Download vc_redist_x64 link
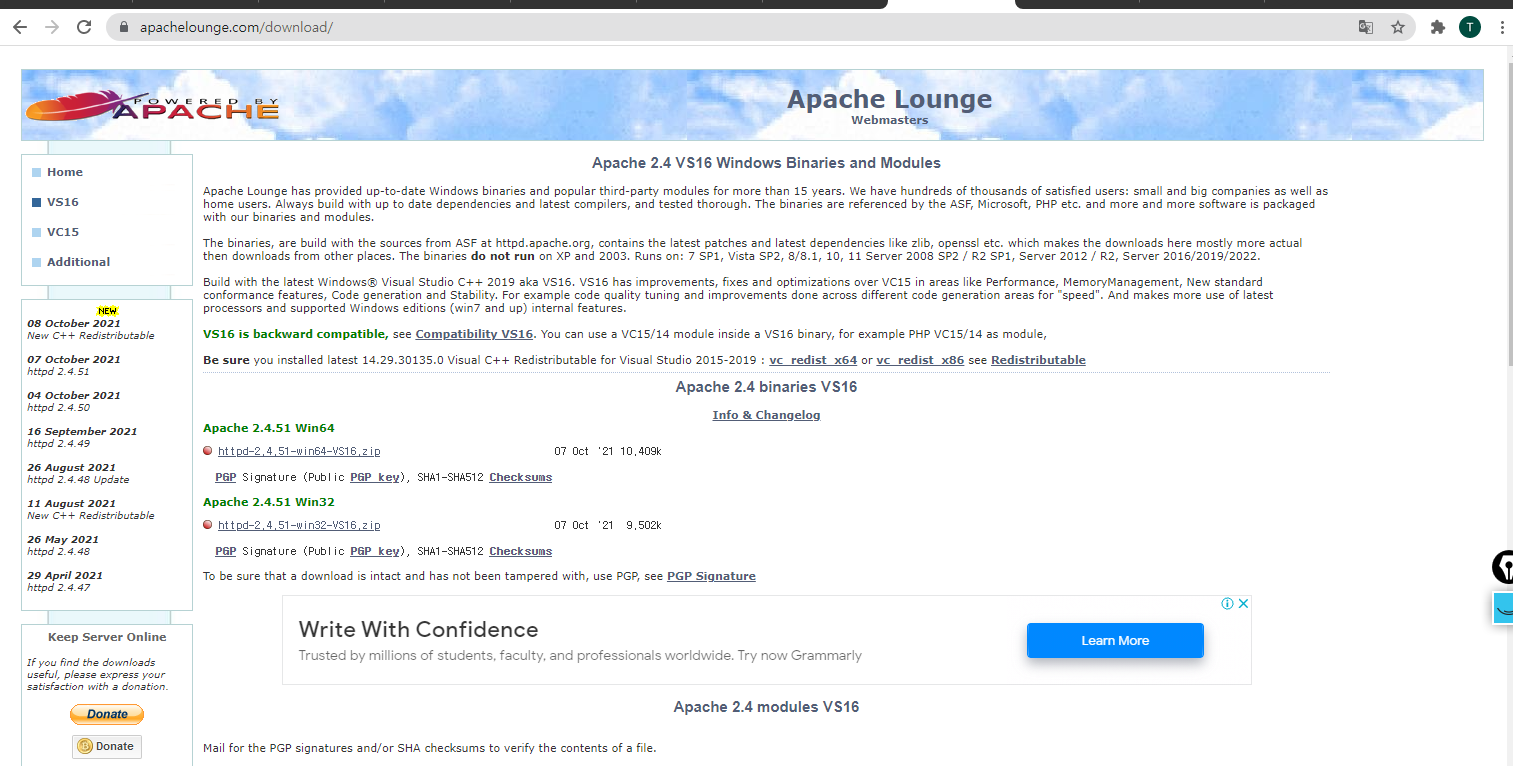1513x766 pixels. tap(813, 360)
